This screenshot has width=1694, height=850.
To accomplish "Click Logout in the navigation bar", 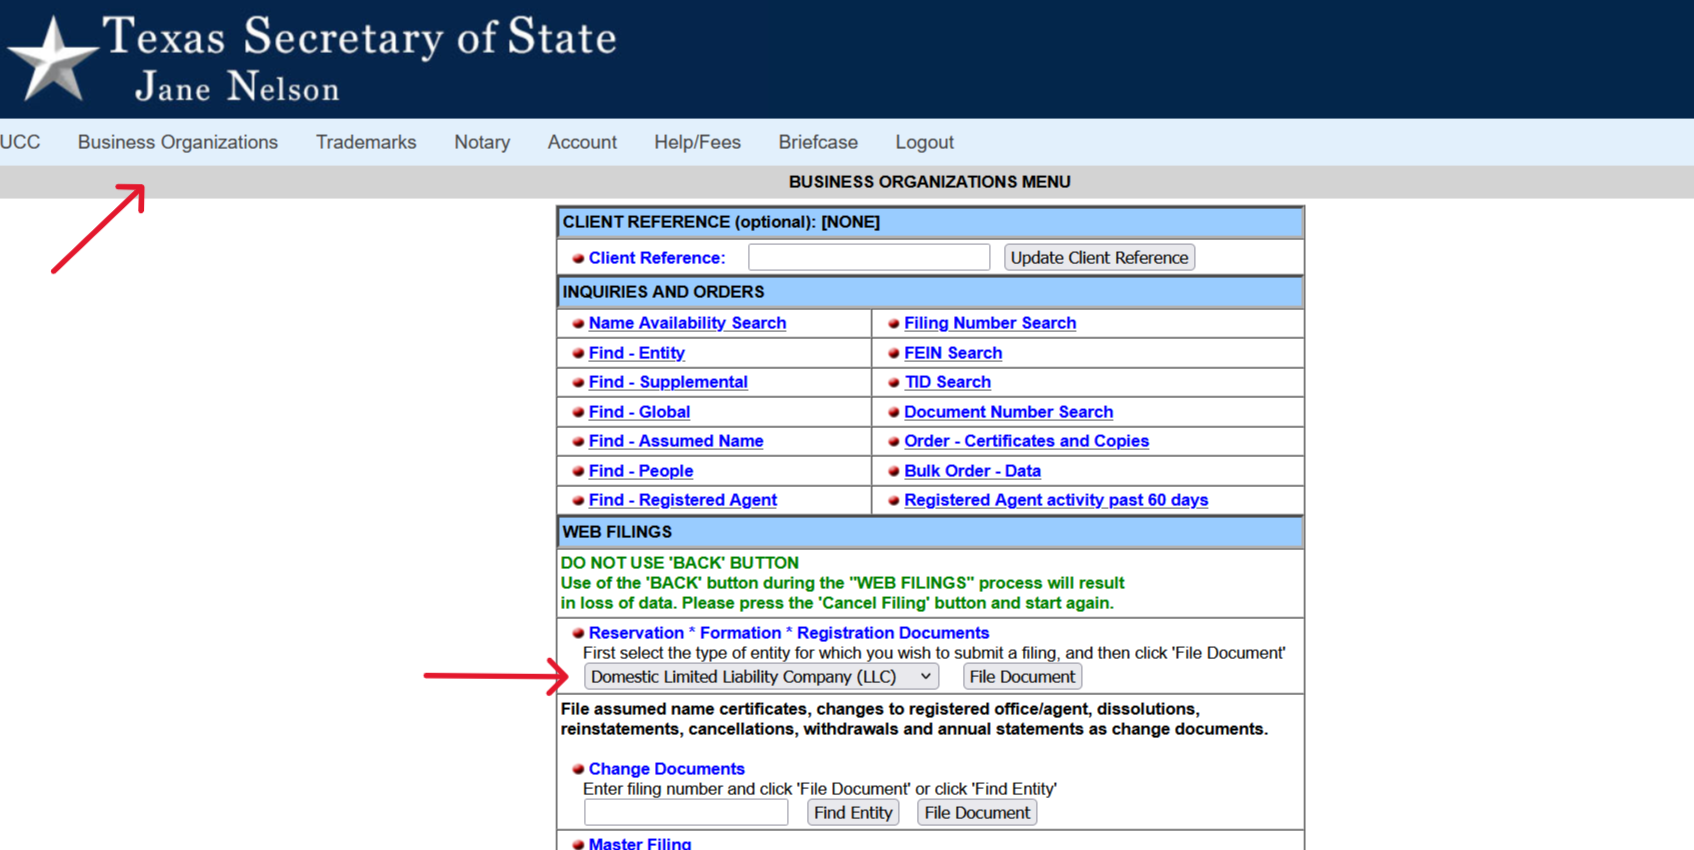I will pos(924,142).
